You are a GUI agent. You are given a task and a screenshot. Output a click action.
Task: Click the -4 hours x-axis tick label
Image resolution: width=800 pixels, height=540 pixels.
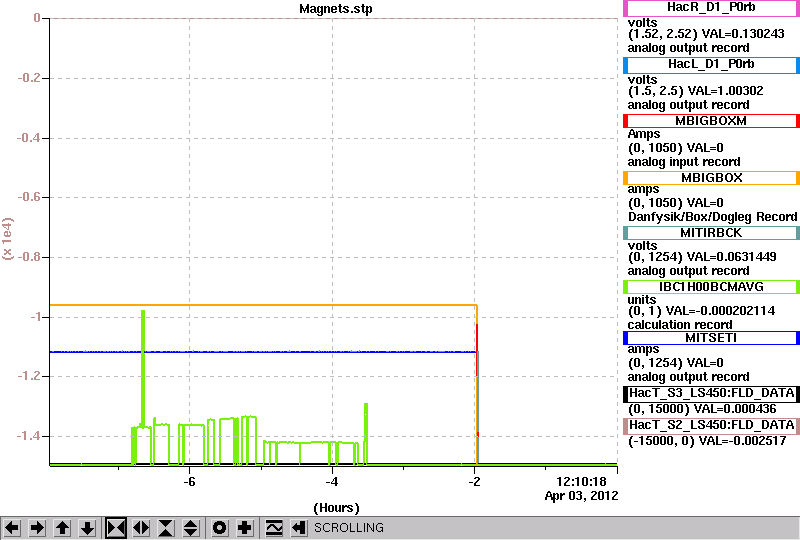tap(332, 482)
